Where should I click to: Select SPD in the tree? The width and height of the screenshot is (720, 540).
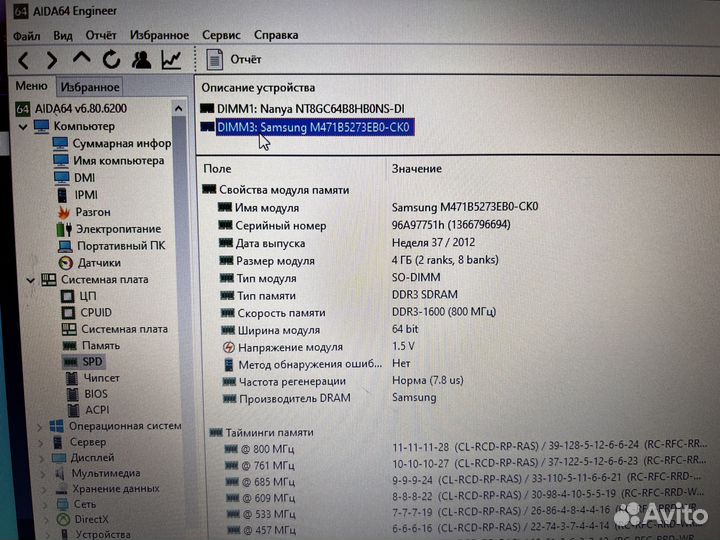[x=92, y=362]
